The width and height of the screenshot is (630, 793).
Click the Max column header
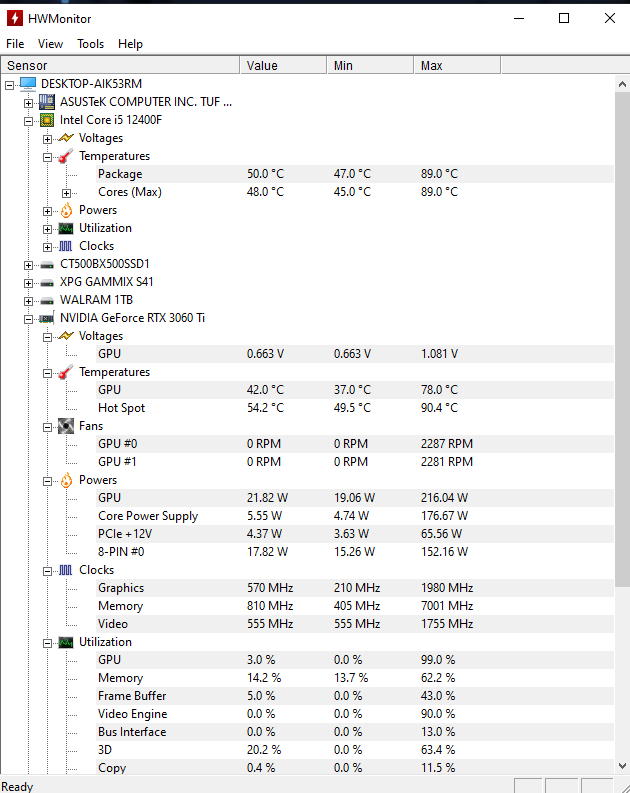458,66
